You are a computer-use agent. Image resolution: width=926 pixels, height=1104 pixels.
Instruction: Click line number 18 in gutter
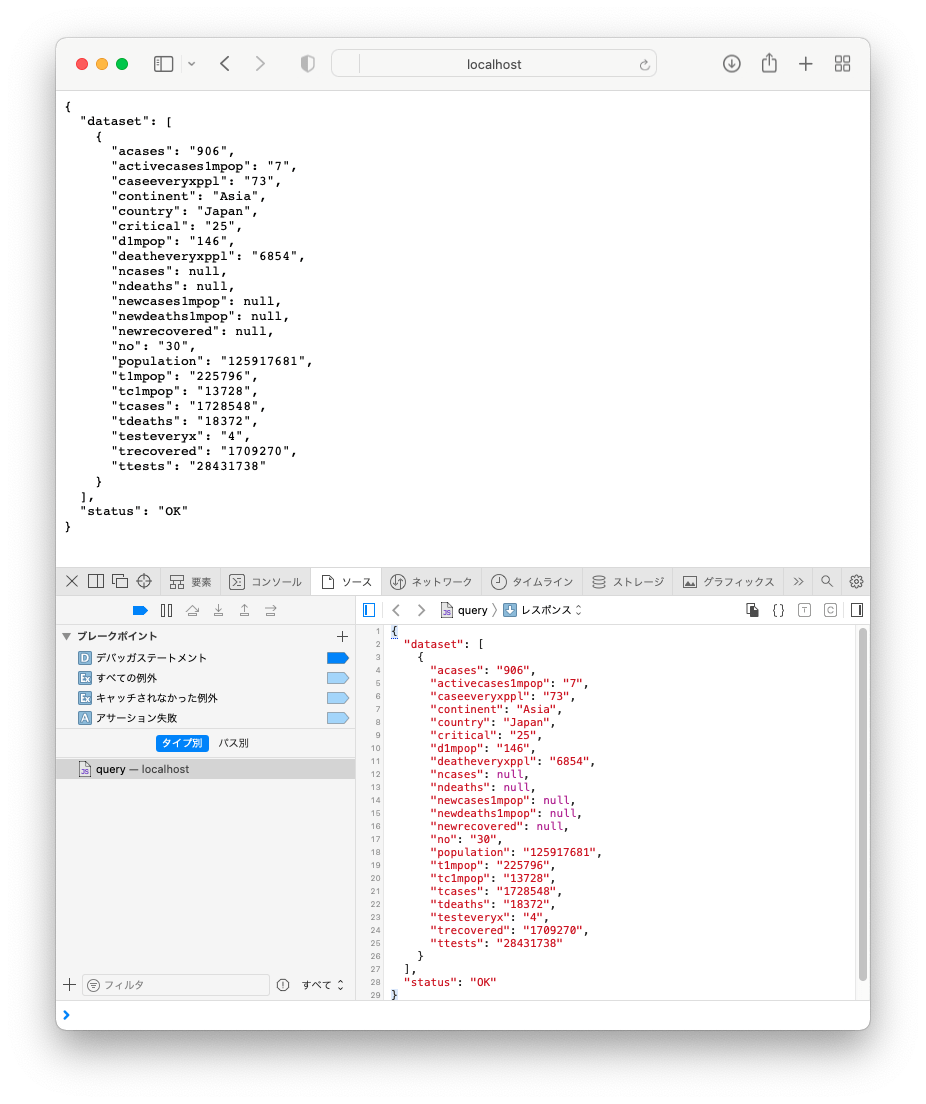pyautogui.click(x=375, y=853)
